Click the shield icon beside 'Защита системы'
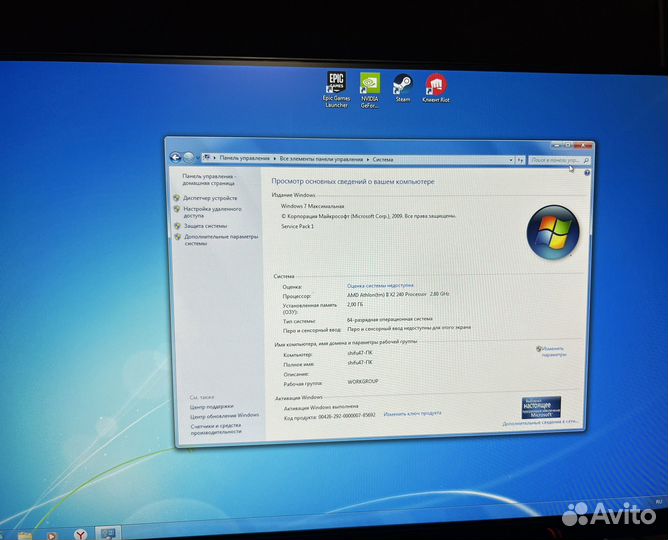The width and height of the screenshot is (668, 540). (x=177, y=226)
